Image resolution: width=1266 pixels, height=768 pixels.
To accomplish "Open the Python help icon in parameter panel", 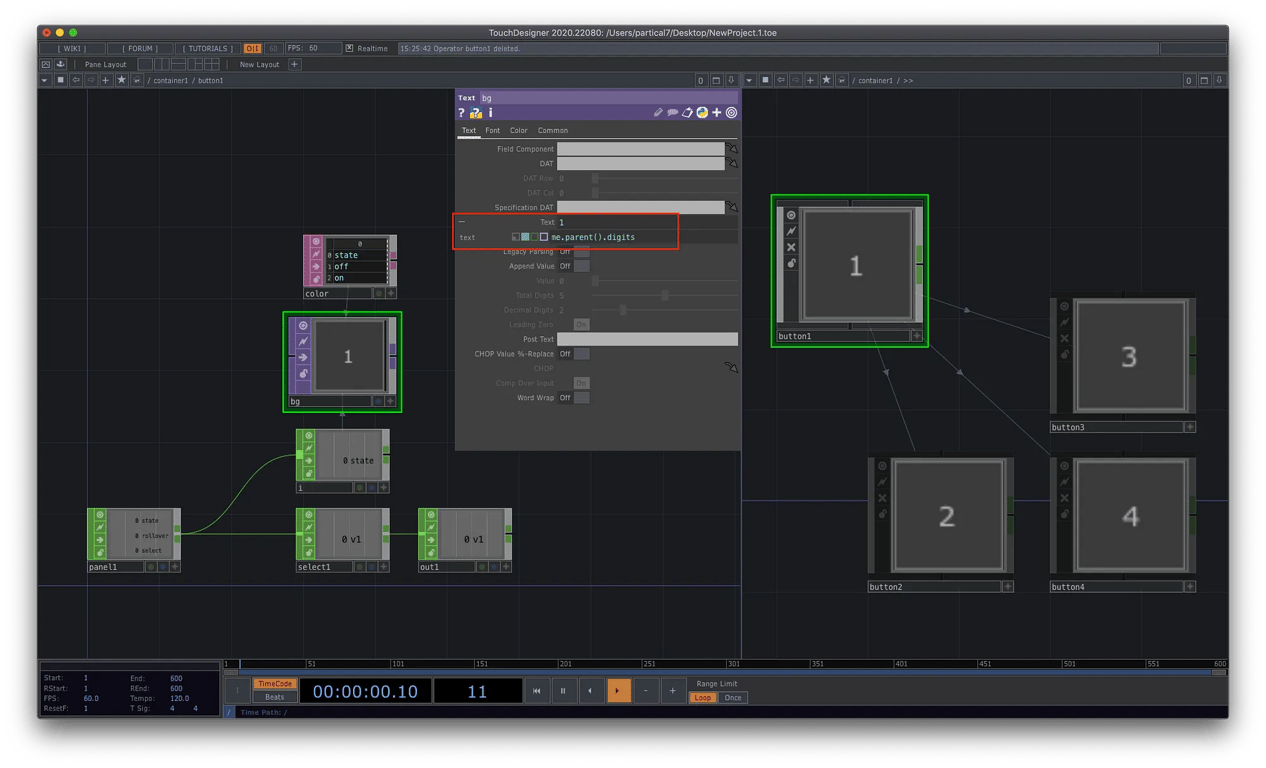I will point(475,114).
